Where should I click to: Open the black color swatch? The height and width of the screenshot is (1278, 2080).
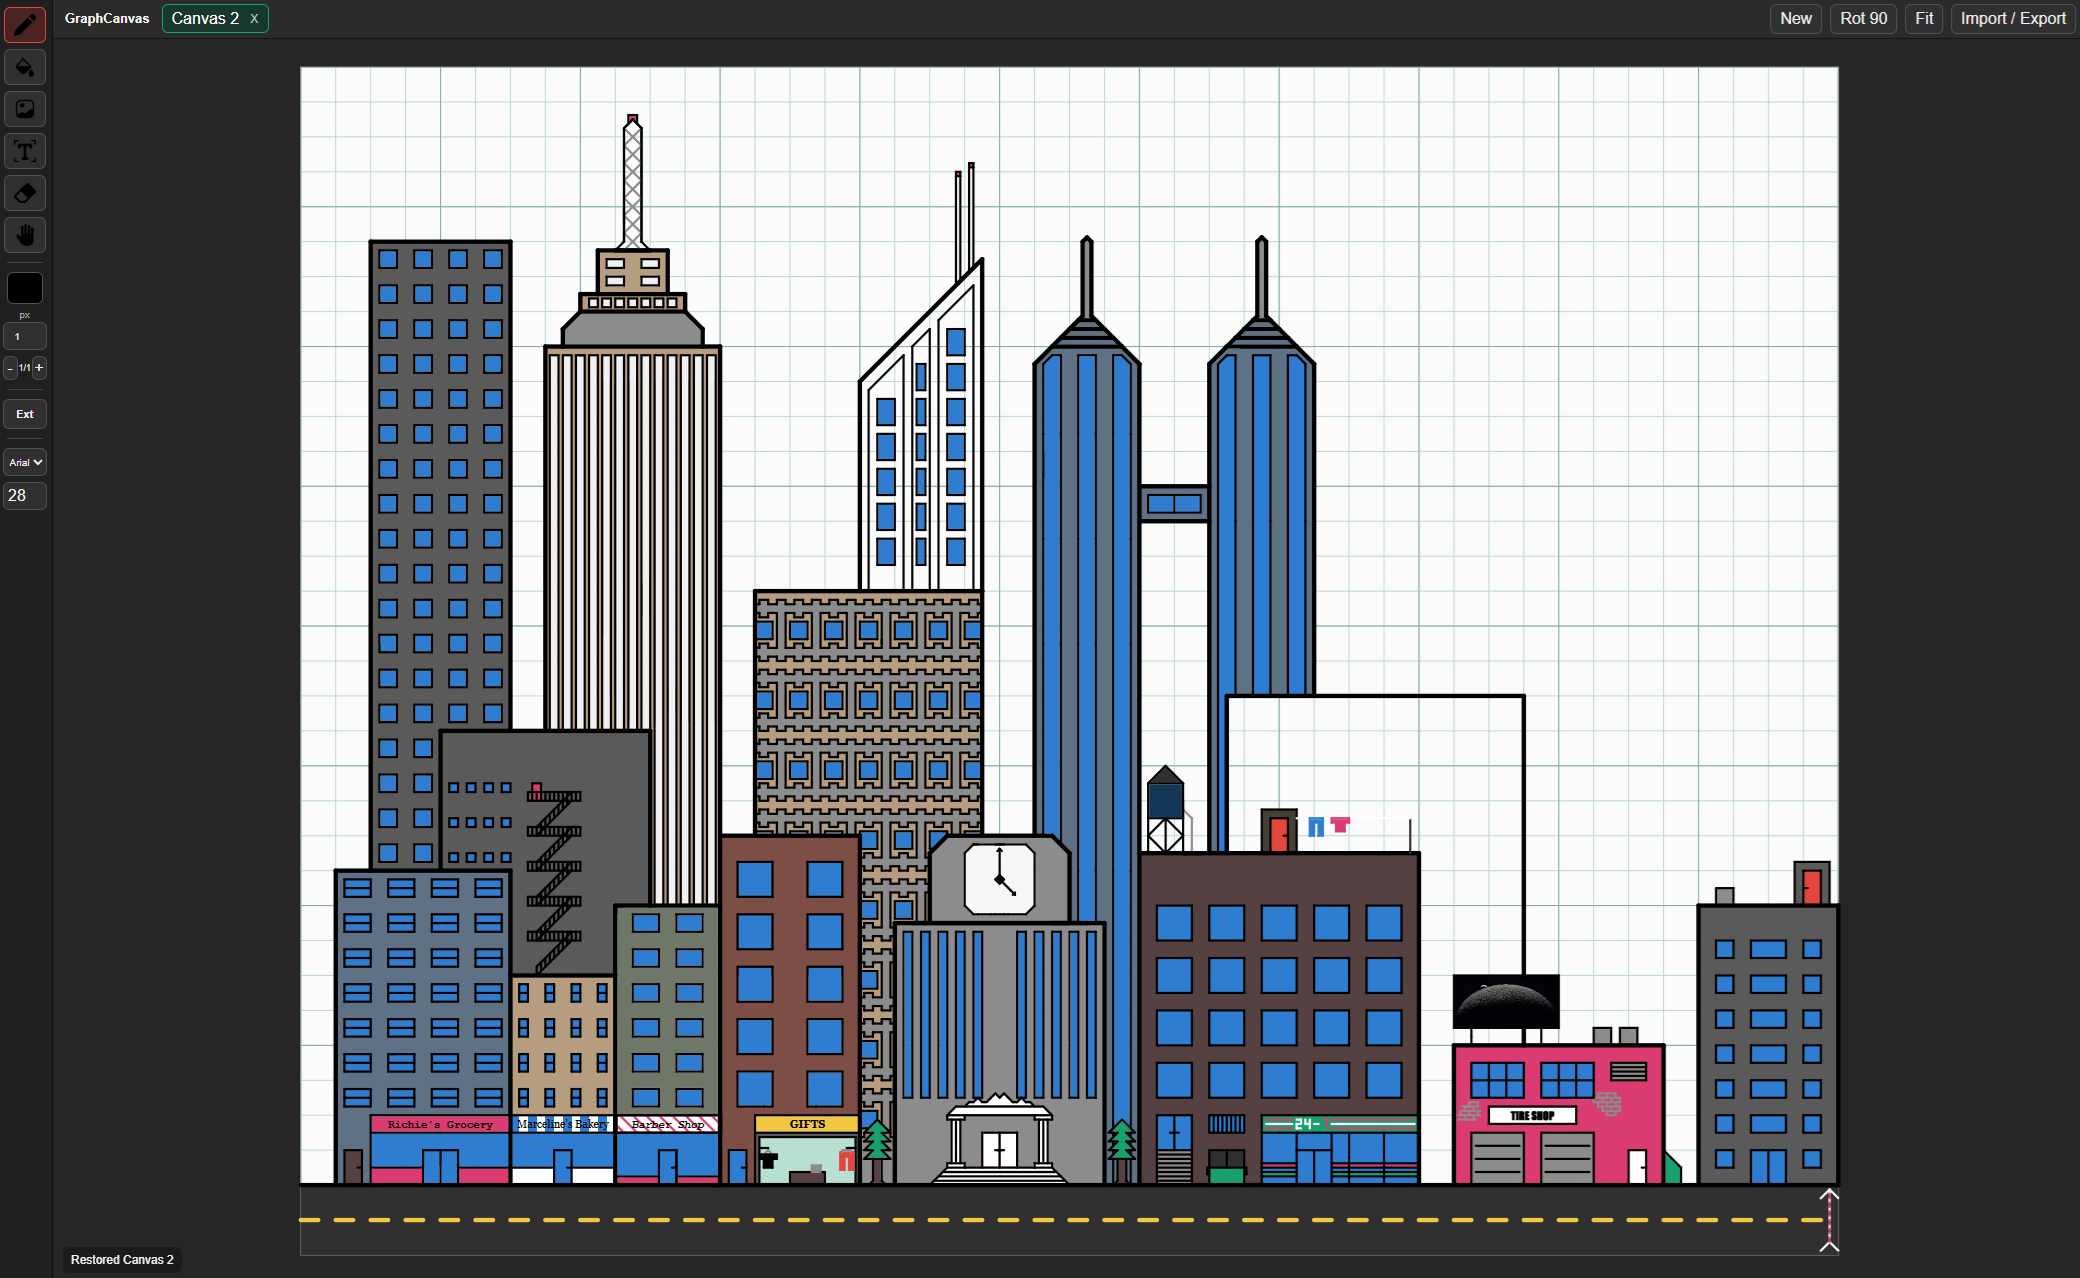click(25, 288)
